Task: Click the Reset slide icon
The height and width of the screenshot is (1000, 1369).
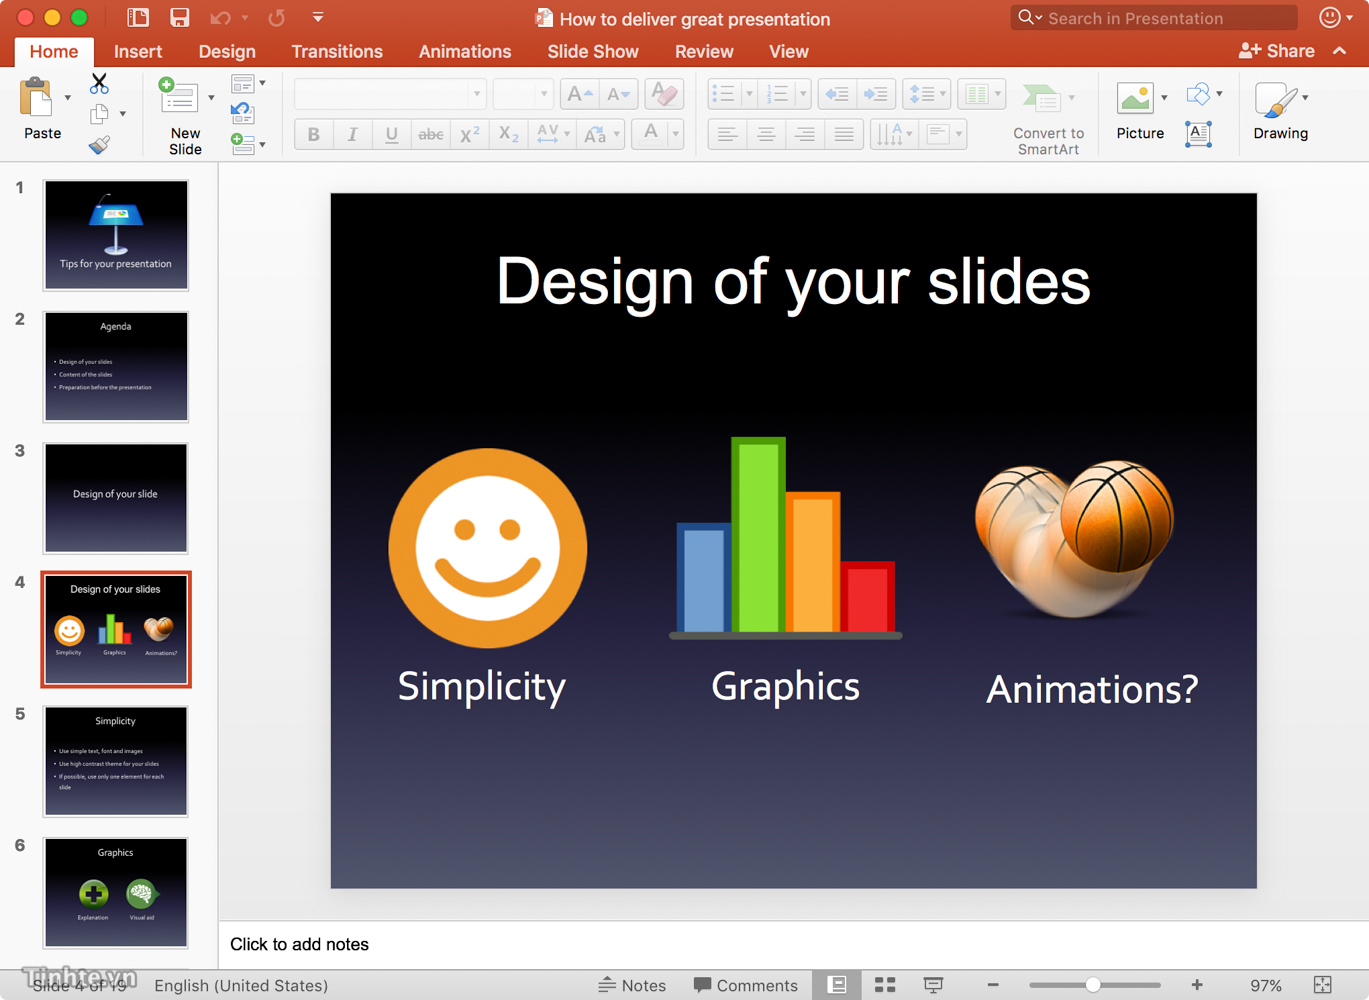Action: [242, 113]
